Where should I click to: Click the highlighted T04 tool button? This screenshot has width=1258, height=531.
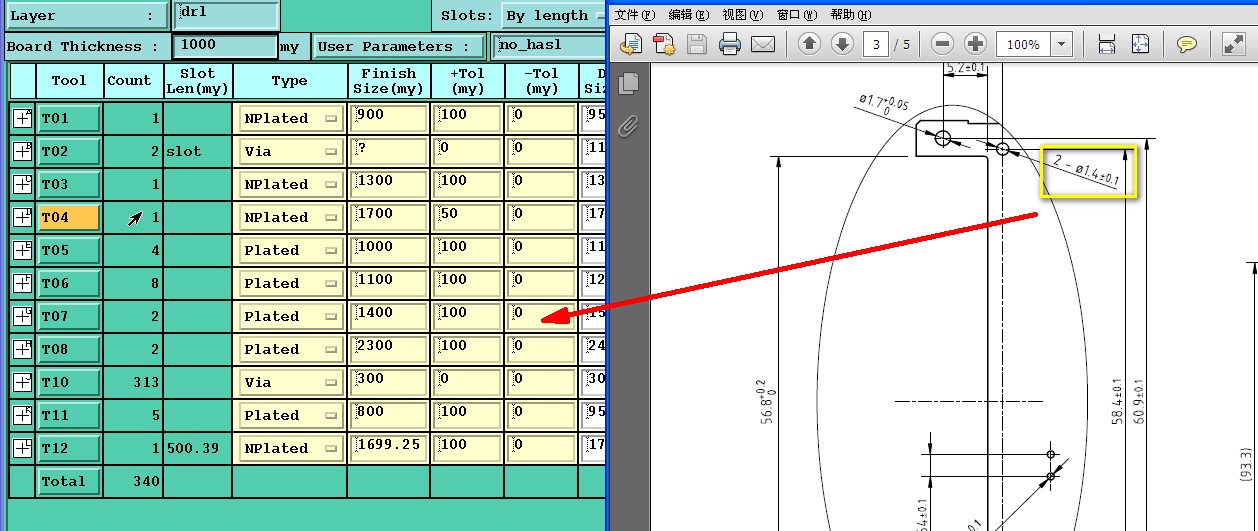(69, 217)
